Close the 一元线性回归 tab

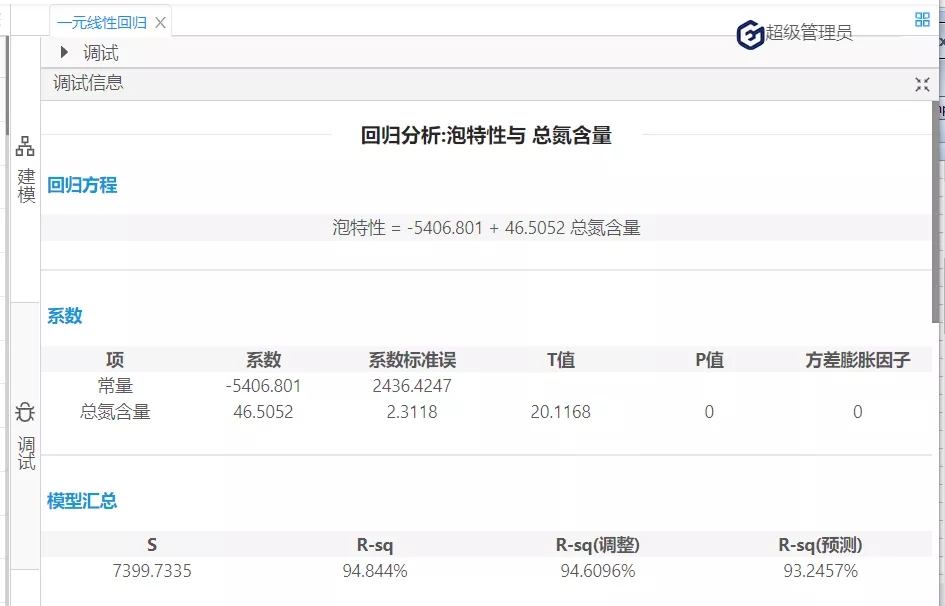pos(160,22)
